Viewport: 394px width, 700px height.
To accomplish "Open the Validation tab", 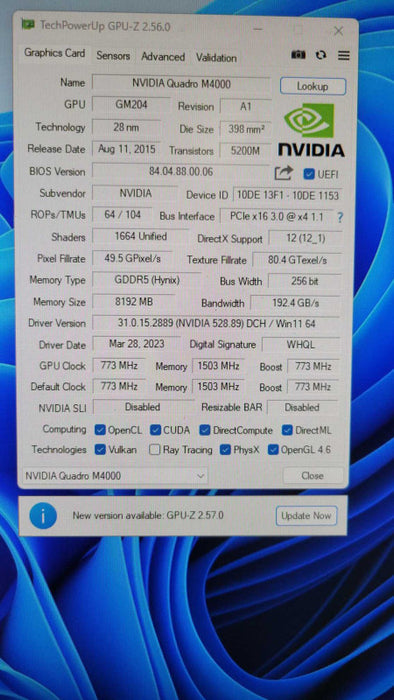I will [x=216, y=58].
